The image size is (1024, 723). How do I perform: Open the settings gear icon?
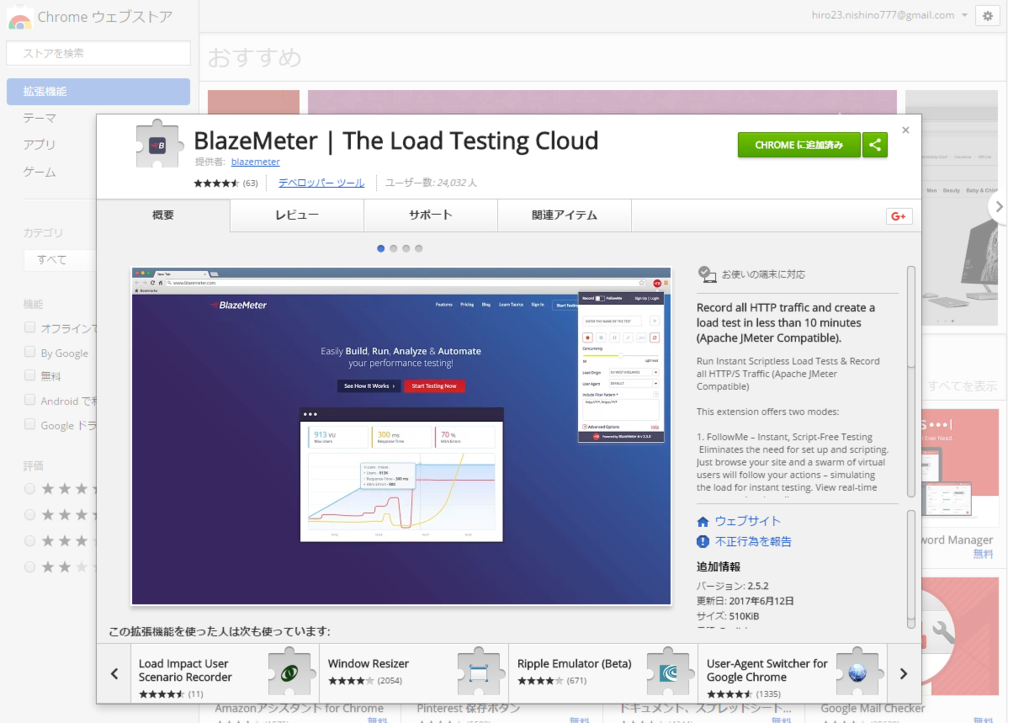pos(987,16)
